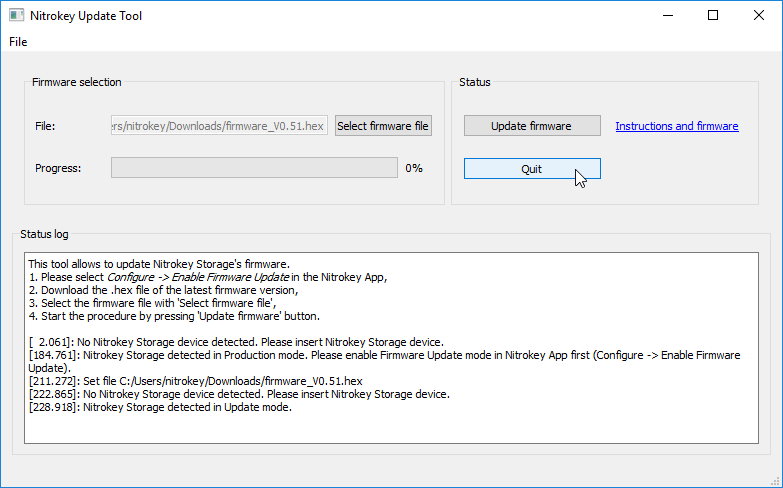Open the Instructions and firmware link
This screenshot has height=488, width=783.
[677, 126]
